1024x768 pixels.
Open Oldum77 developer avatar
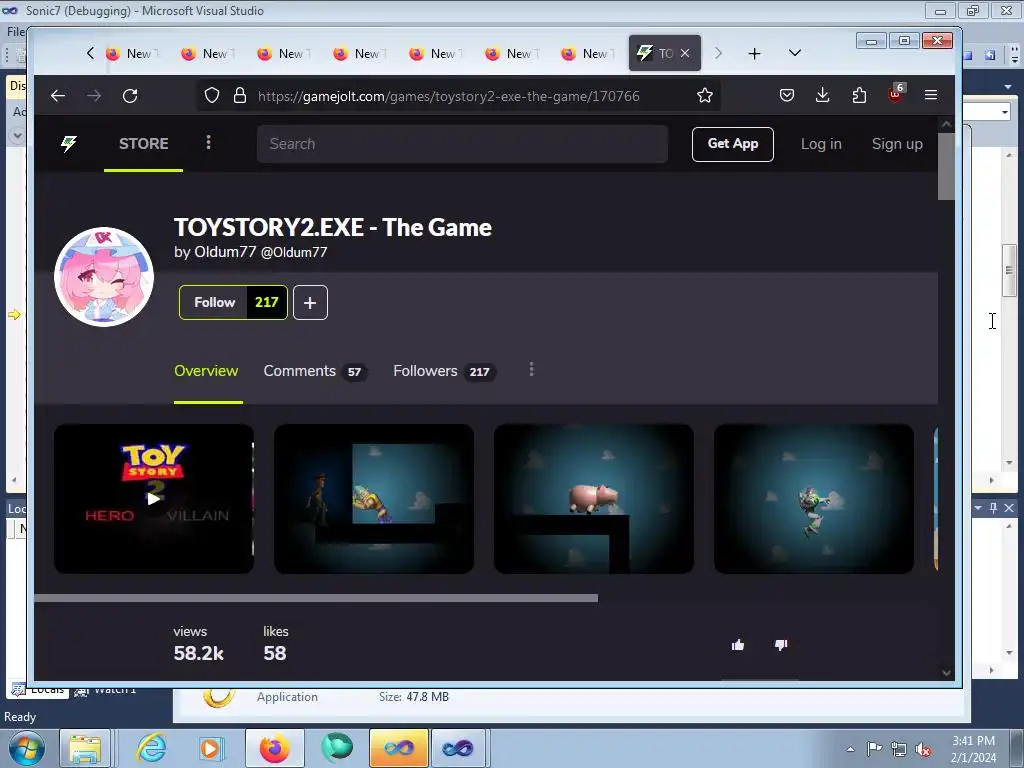pyautogui.click(x=104, y=277)
